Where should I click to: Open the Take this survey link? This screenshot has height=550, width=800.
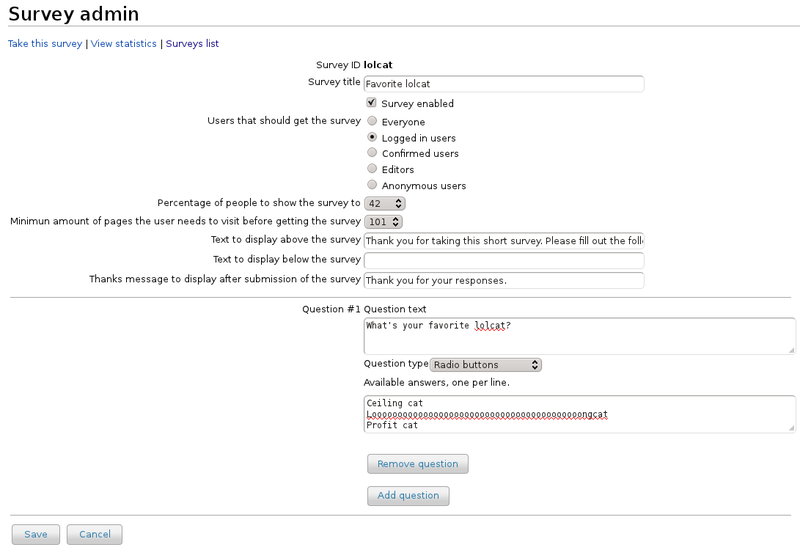45,43
